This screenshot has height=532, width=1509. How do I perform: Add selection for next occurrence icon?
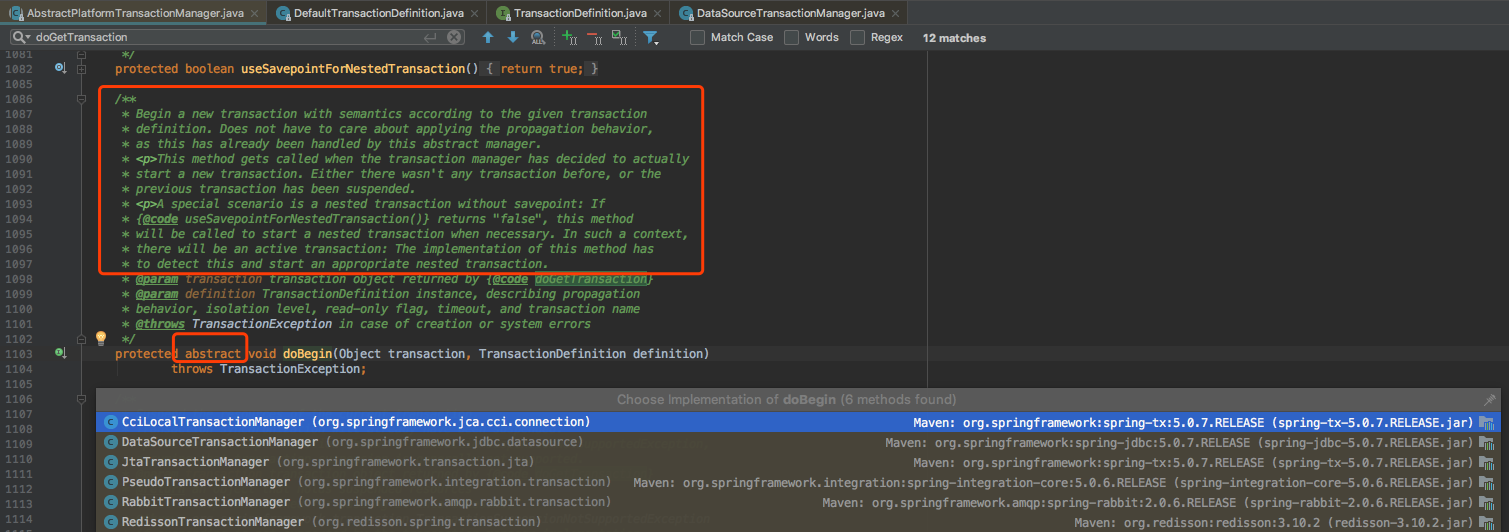(x=570, y=37)
